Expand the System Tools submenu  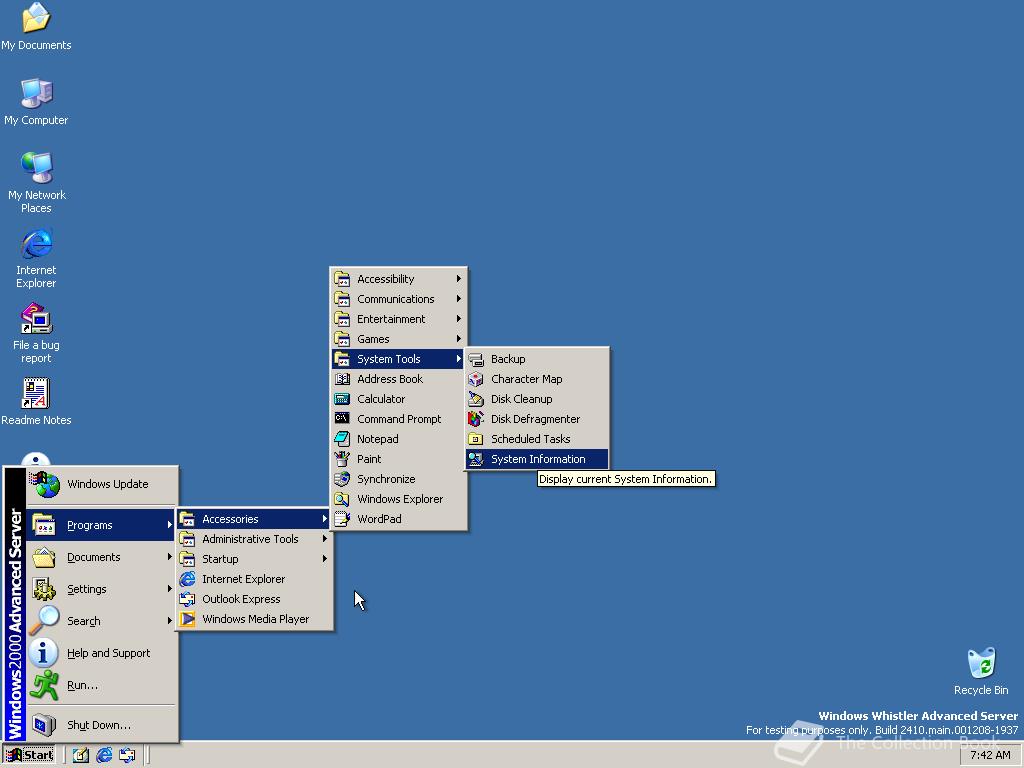(398, 359)
